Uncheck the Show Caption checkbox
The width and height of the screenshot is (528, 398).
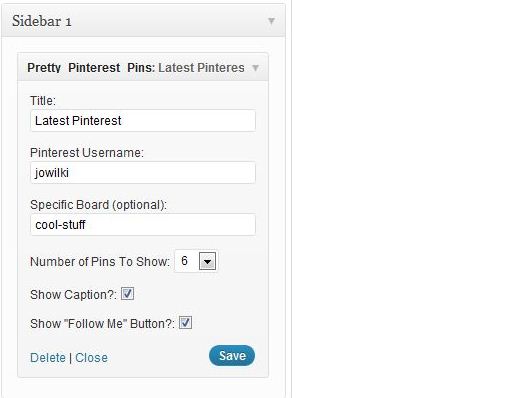(x=128, y=294)
